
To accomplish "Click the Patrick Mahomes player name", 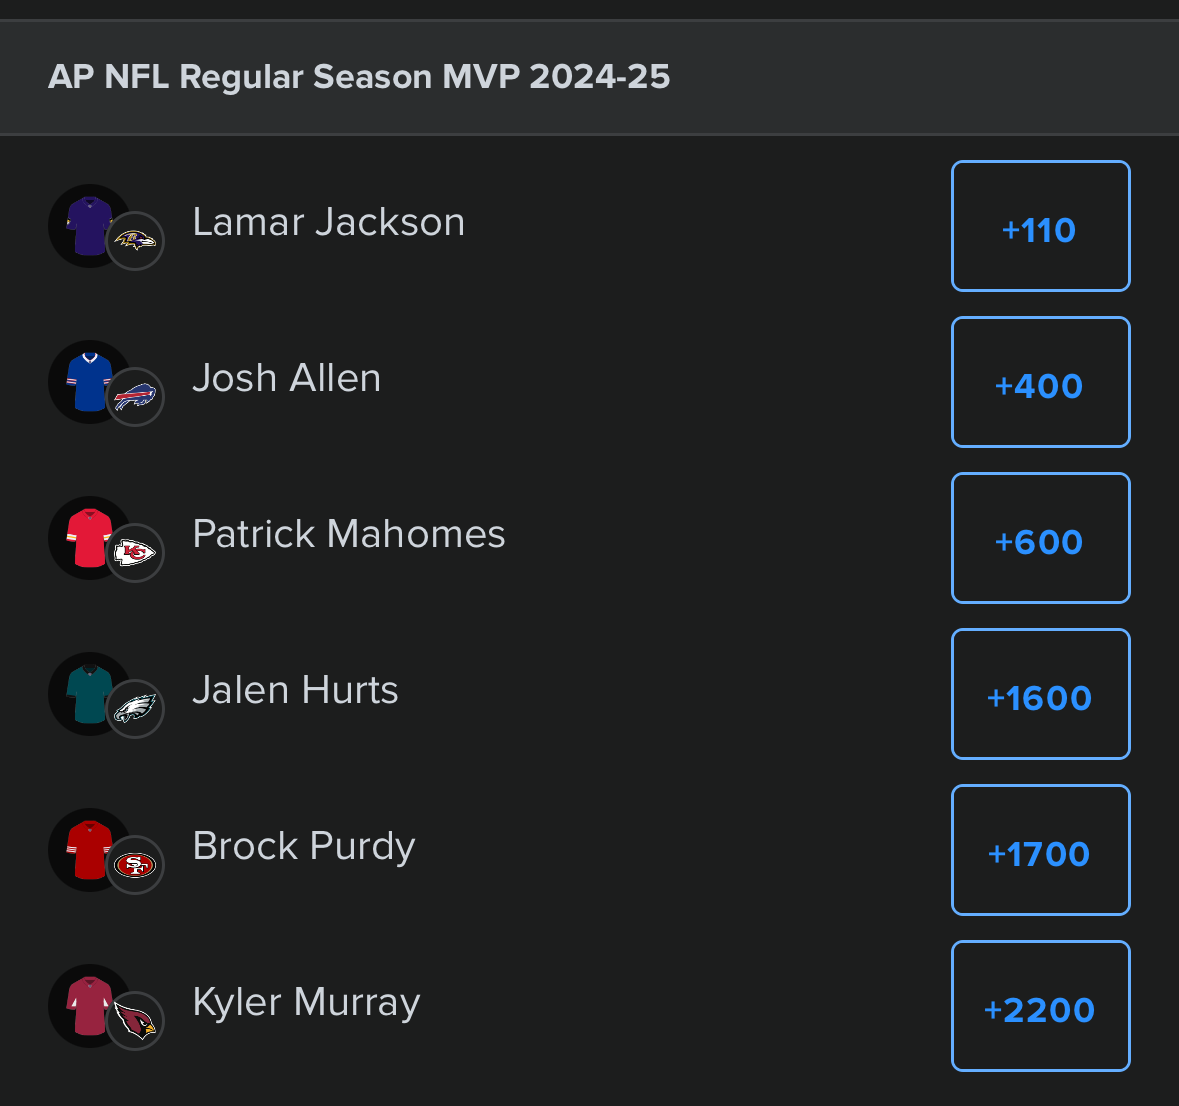I will tap(349, 534).
